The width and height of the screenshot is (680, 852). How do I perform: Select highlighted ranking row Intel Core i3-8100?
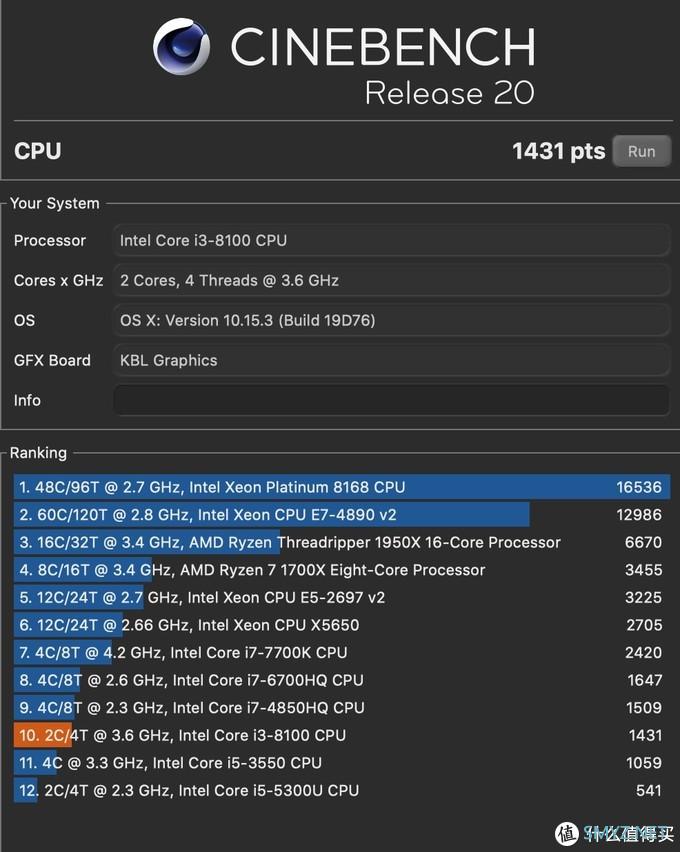tap(342, 736)
